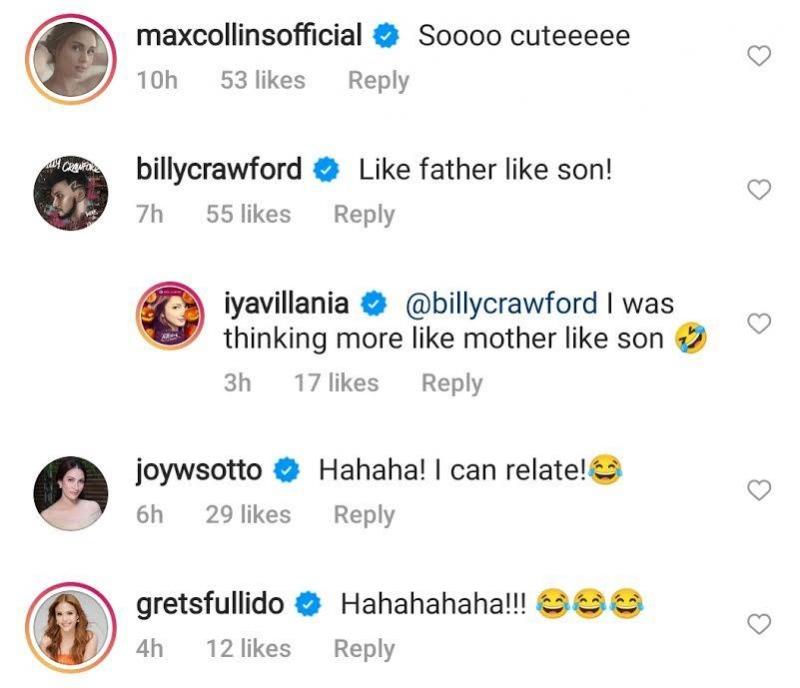This screenshot has height=688, width=800.
Task: Like maxcollinsofficial's comment with the heart
Action: [760, 56]
